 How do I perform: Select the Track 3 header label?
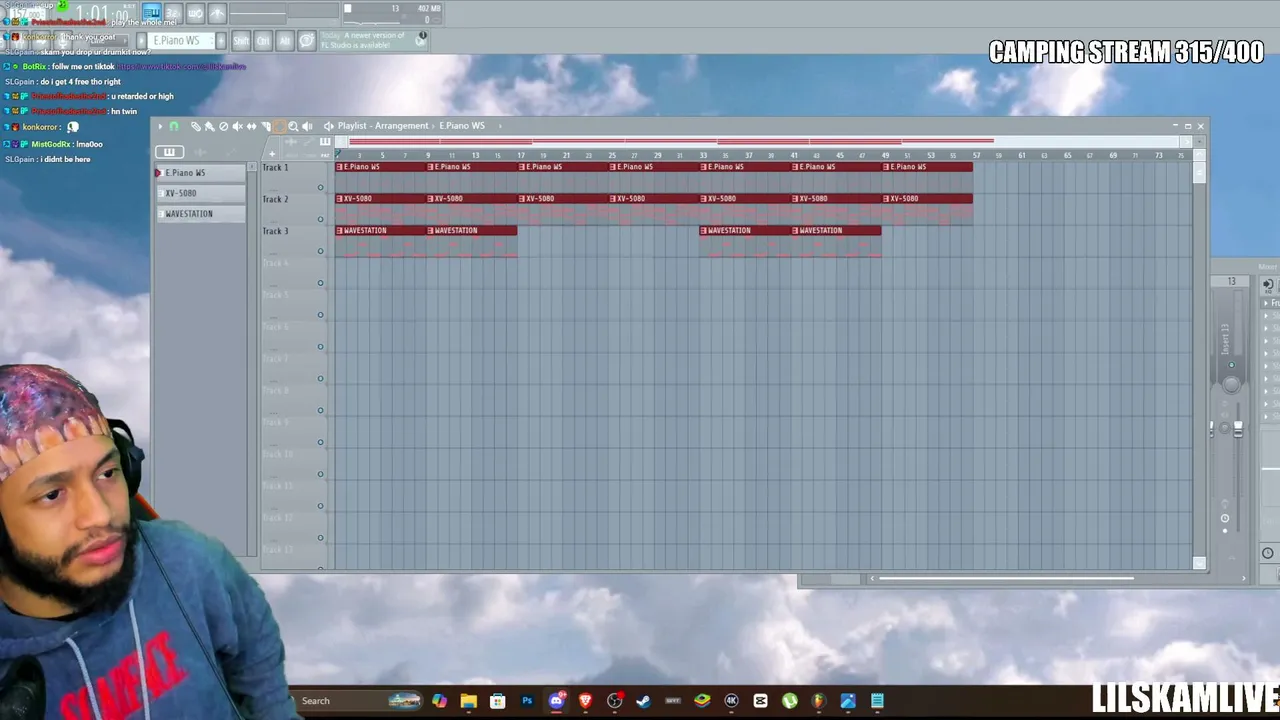(x=275, y=231)
